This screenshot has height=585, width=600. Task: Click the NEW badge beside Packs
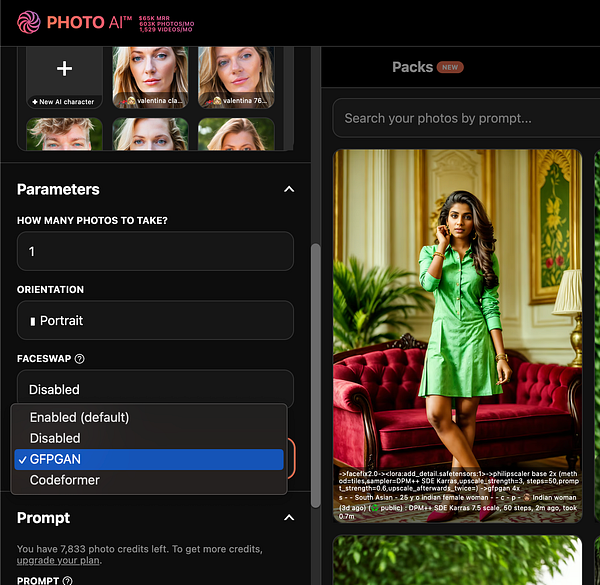(x=450, y=67)
